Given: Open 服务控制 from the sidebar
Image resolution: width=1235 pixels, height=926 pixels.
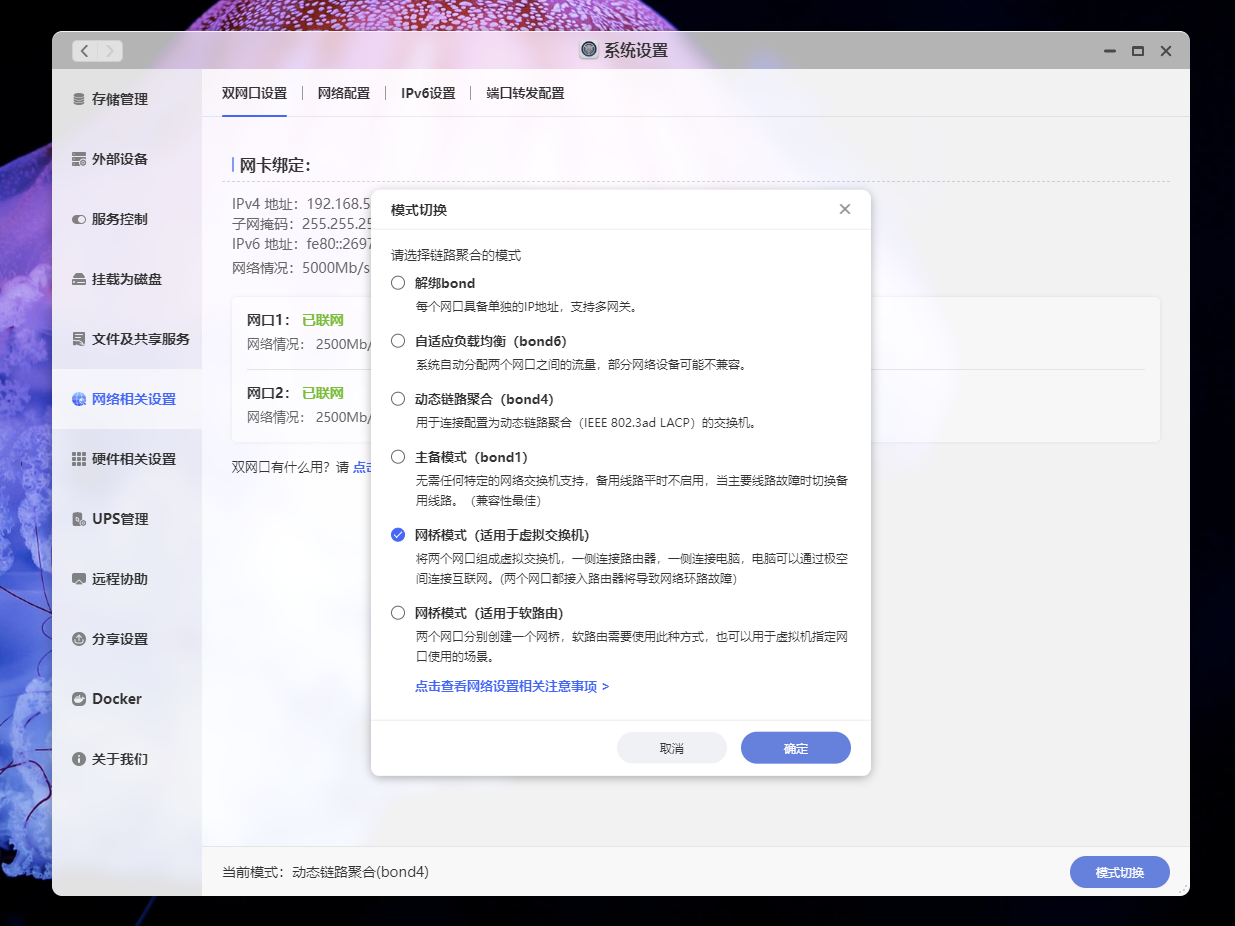Looking at the screenshot, I should tap(108, 218).
